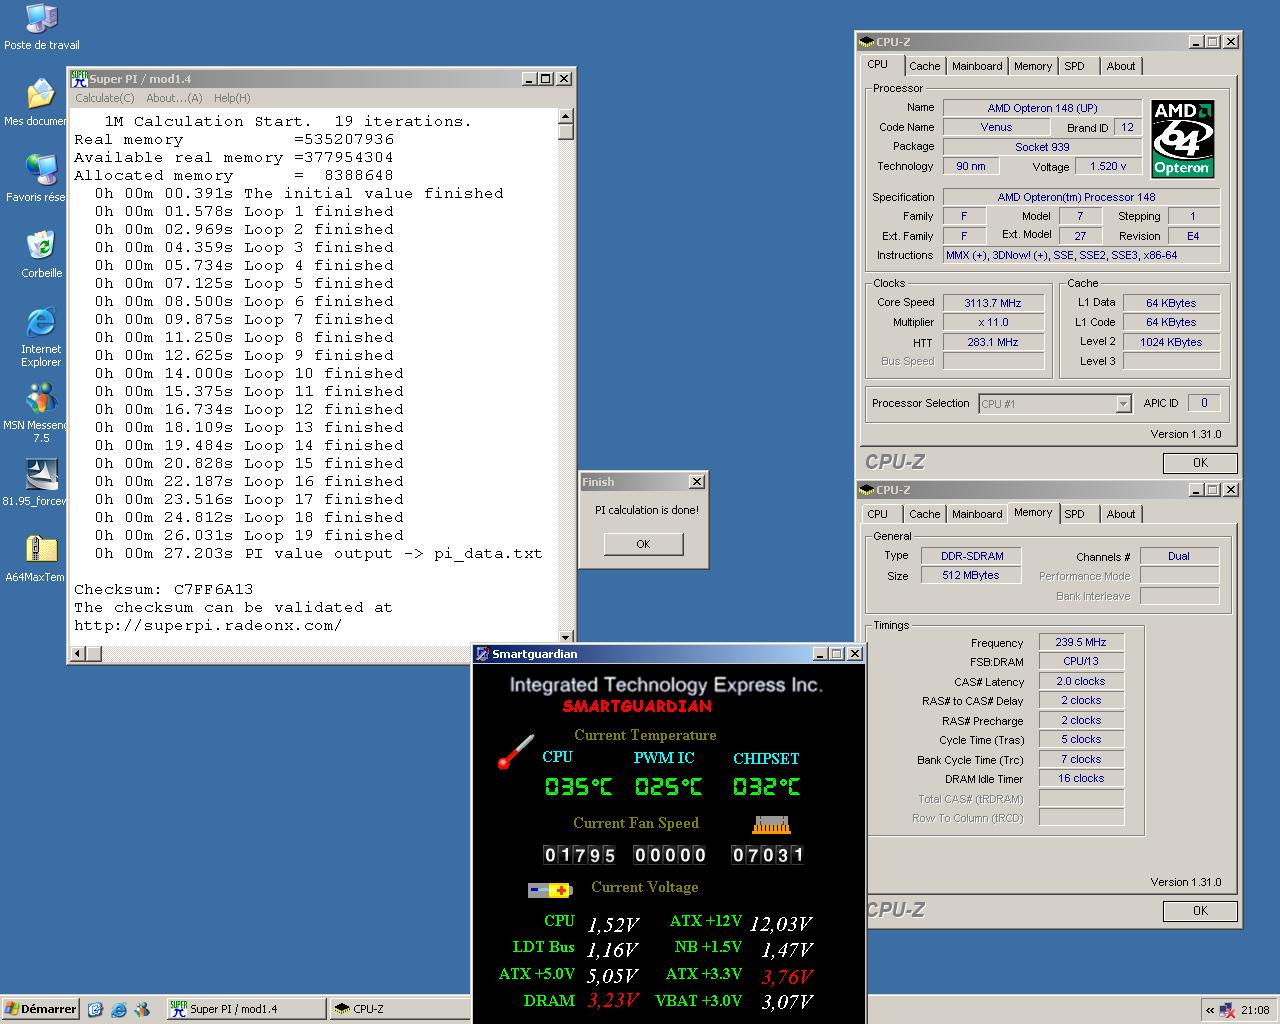Click the Super PI vertical scrollbar up arrow
This screenshot has height=1024, width=1280.
coord(566,117)
